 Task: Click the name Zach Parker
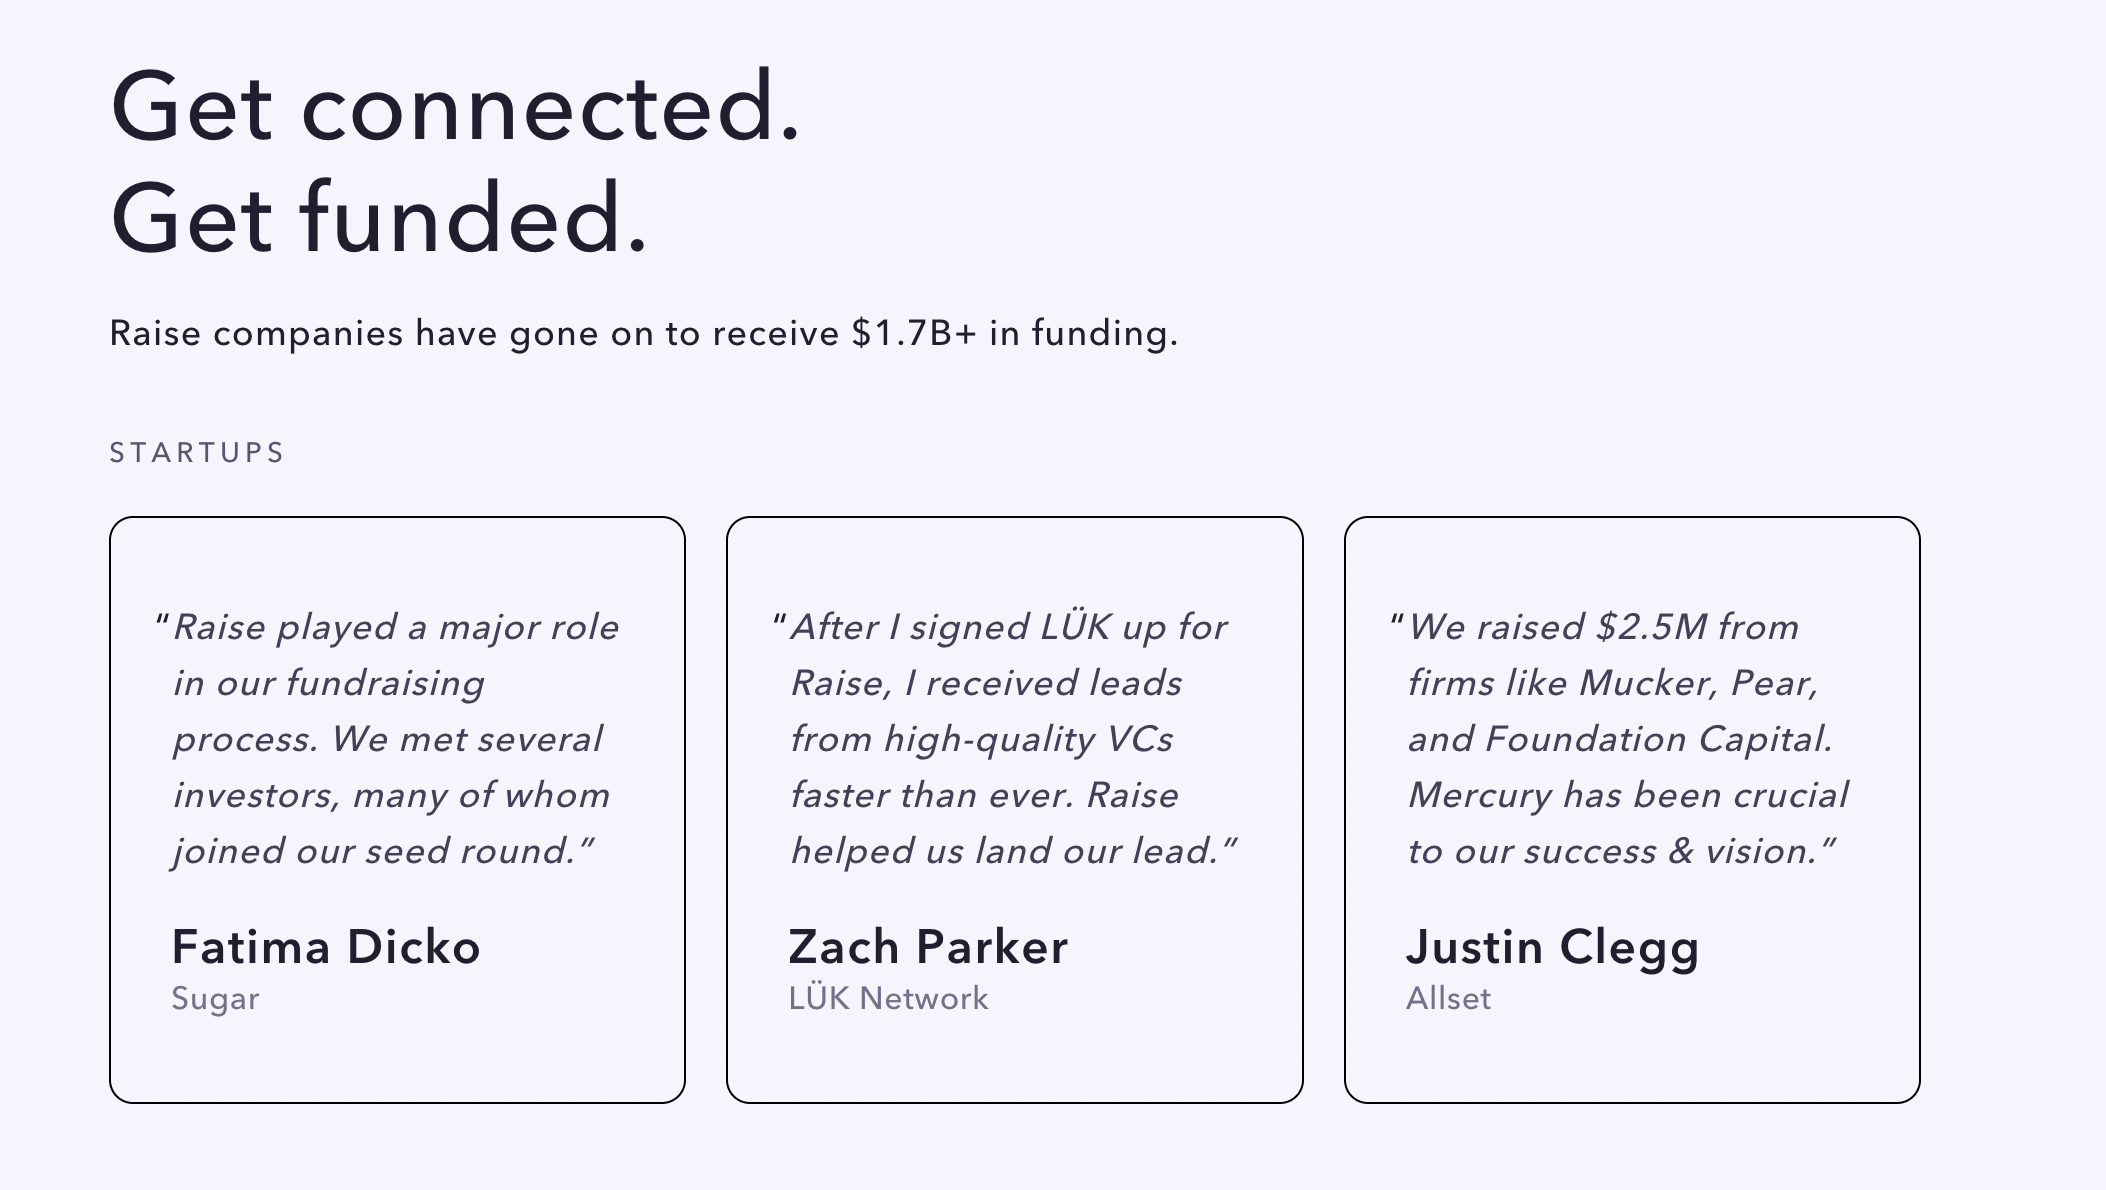pyautogui.click(x=928, y=947)
